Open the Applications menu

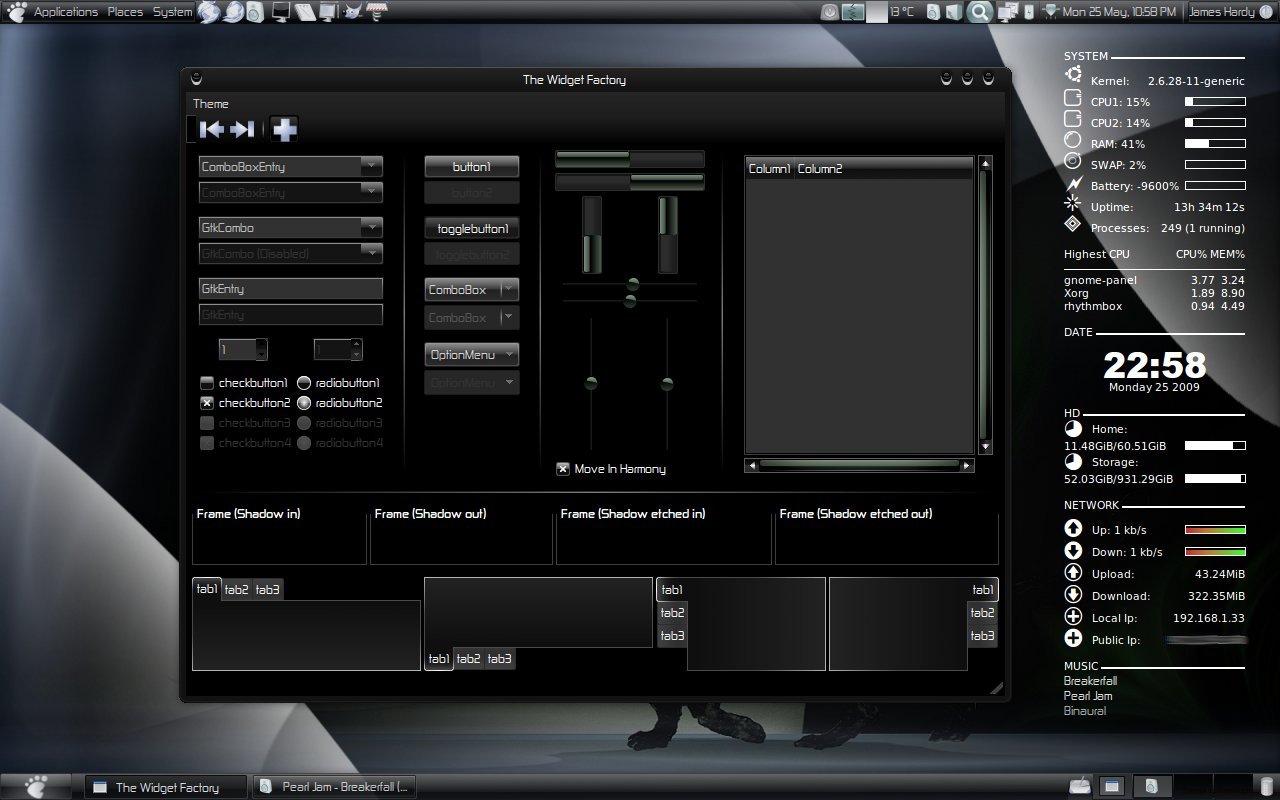pos(66,12)
